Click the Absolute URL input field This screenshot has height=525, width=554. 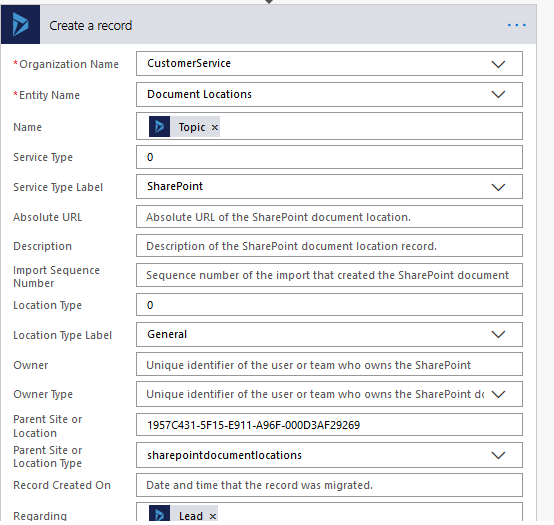tap(329, 217)
